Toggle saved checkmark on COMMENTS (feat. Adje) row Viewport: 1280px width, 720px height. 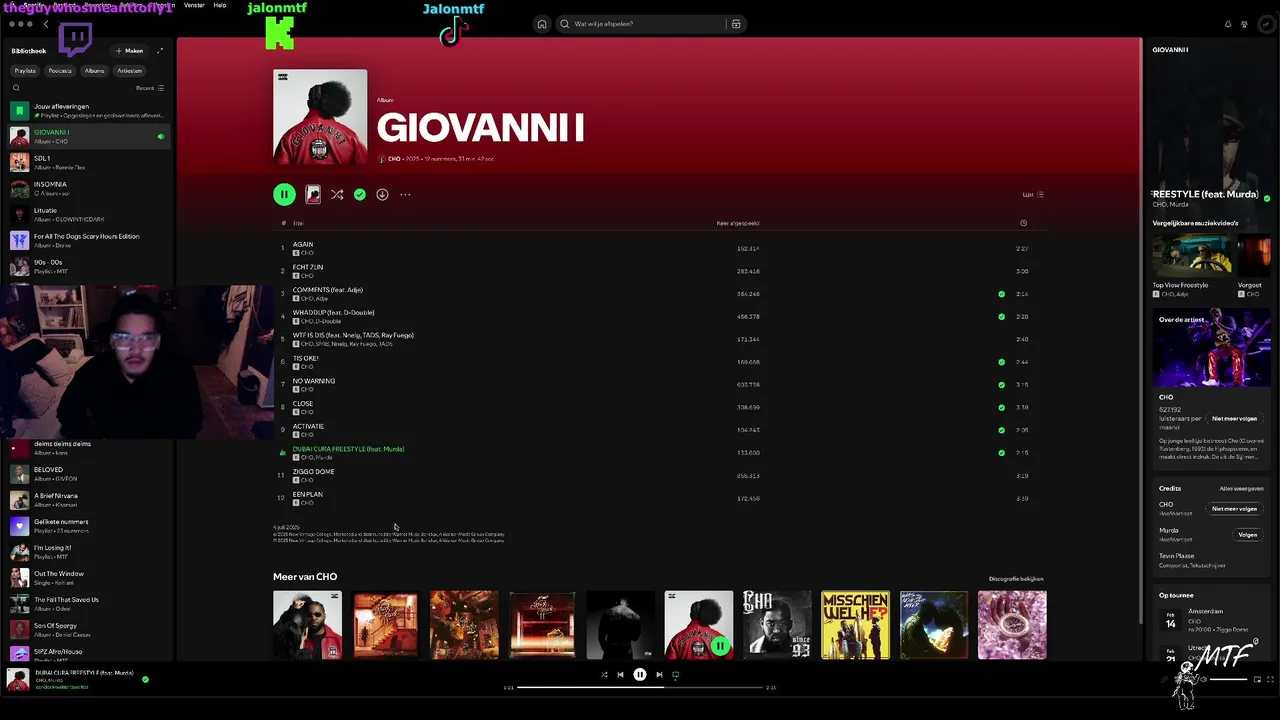(1001, 294)
